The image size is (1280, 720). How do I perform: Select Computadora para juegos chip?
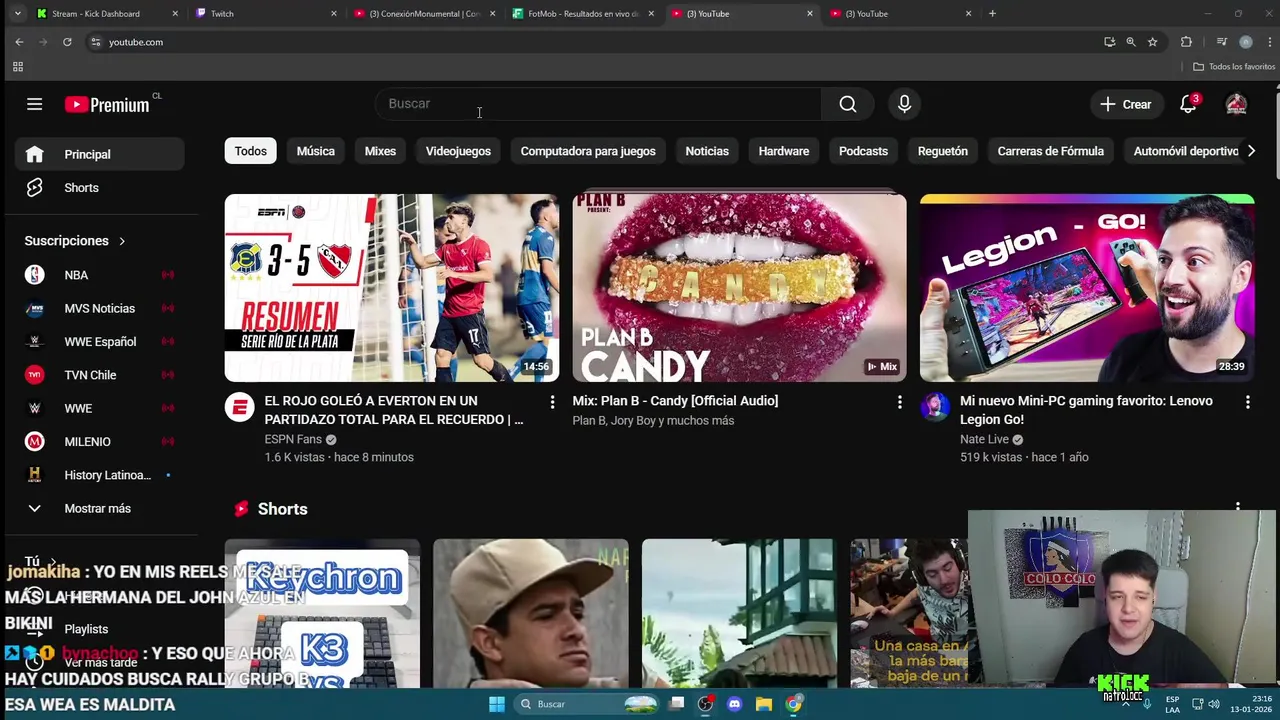588,151
